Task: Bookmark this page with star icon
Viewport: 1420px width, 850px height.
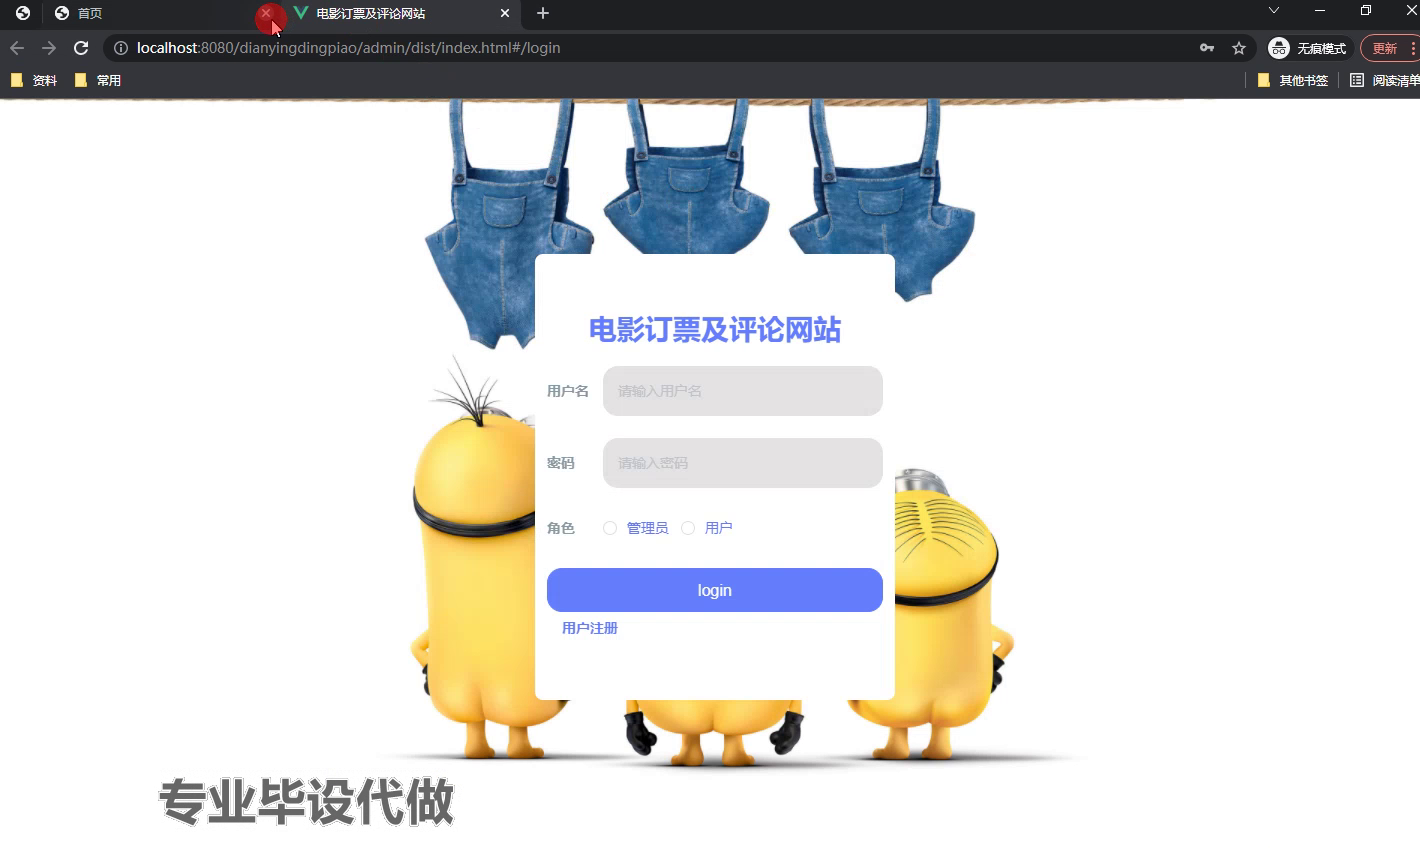Action: pyautogui.click(x=1239, y=48)
